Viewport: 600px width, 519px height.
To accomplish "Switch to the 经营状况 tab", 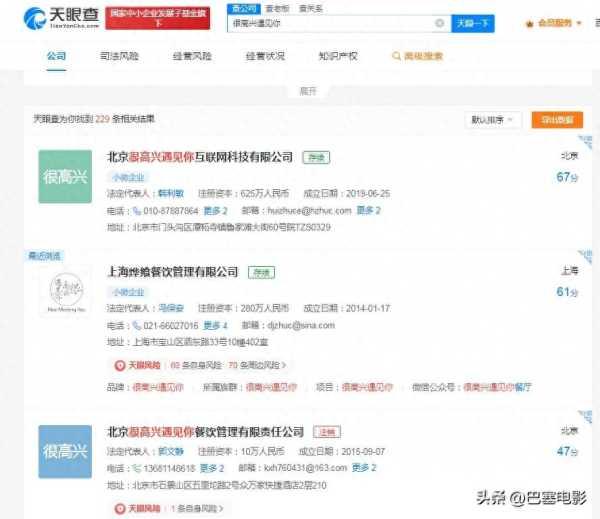I will [265, 56].
